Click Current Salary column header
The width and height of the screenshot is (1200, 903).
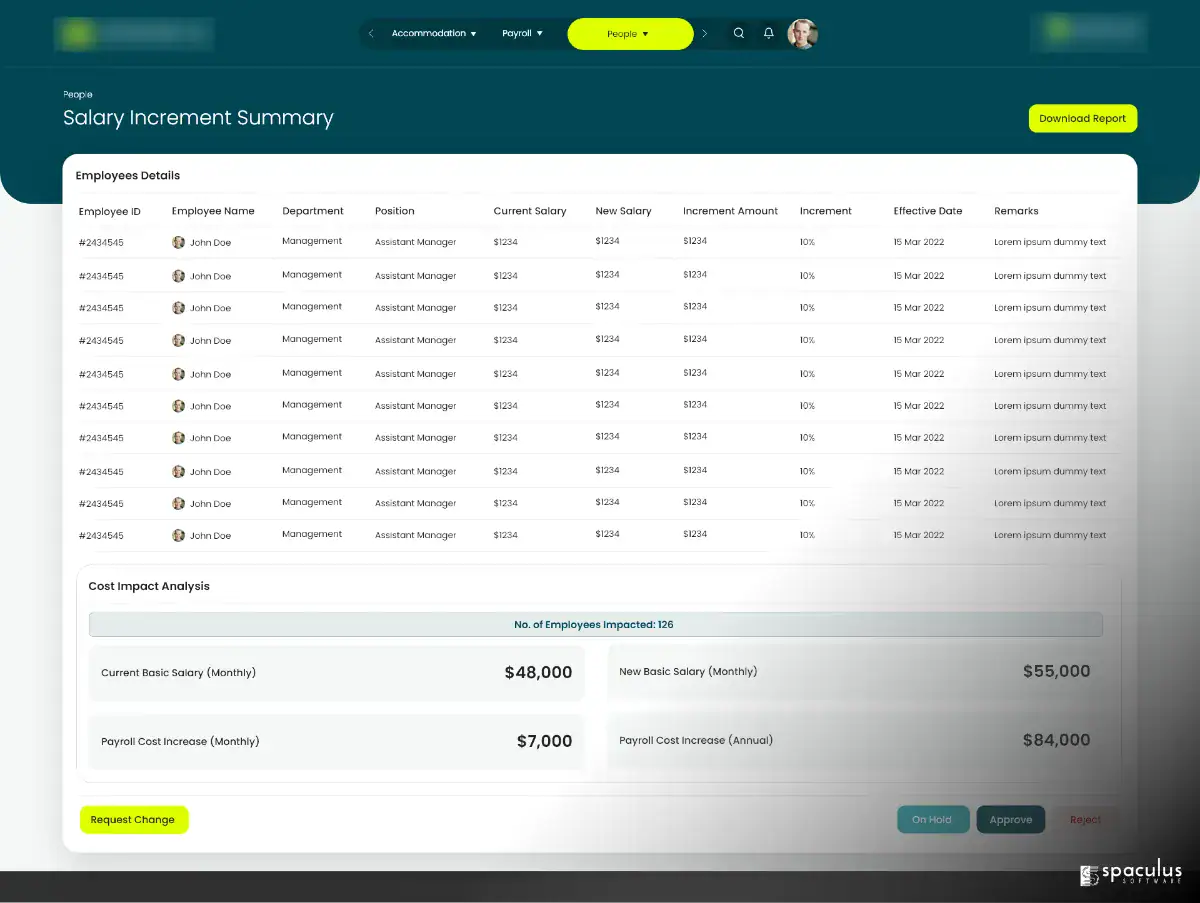coord(530,211)
